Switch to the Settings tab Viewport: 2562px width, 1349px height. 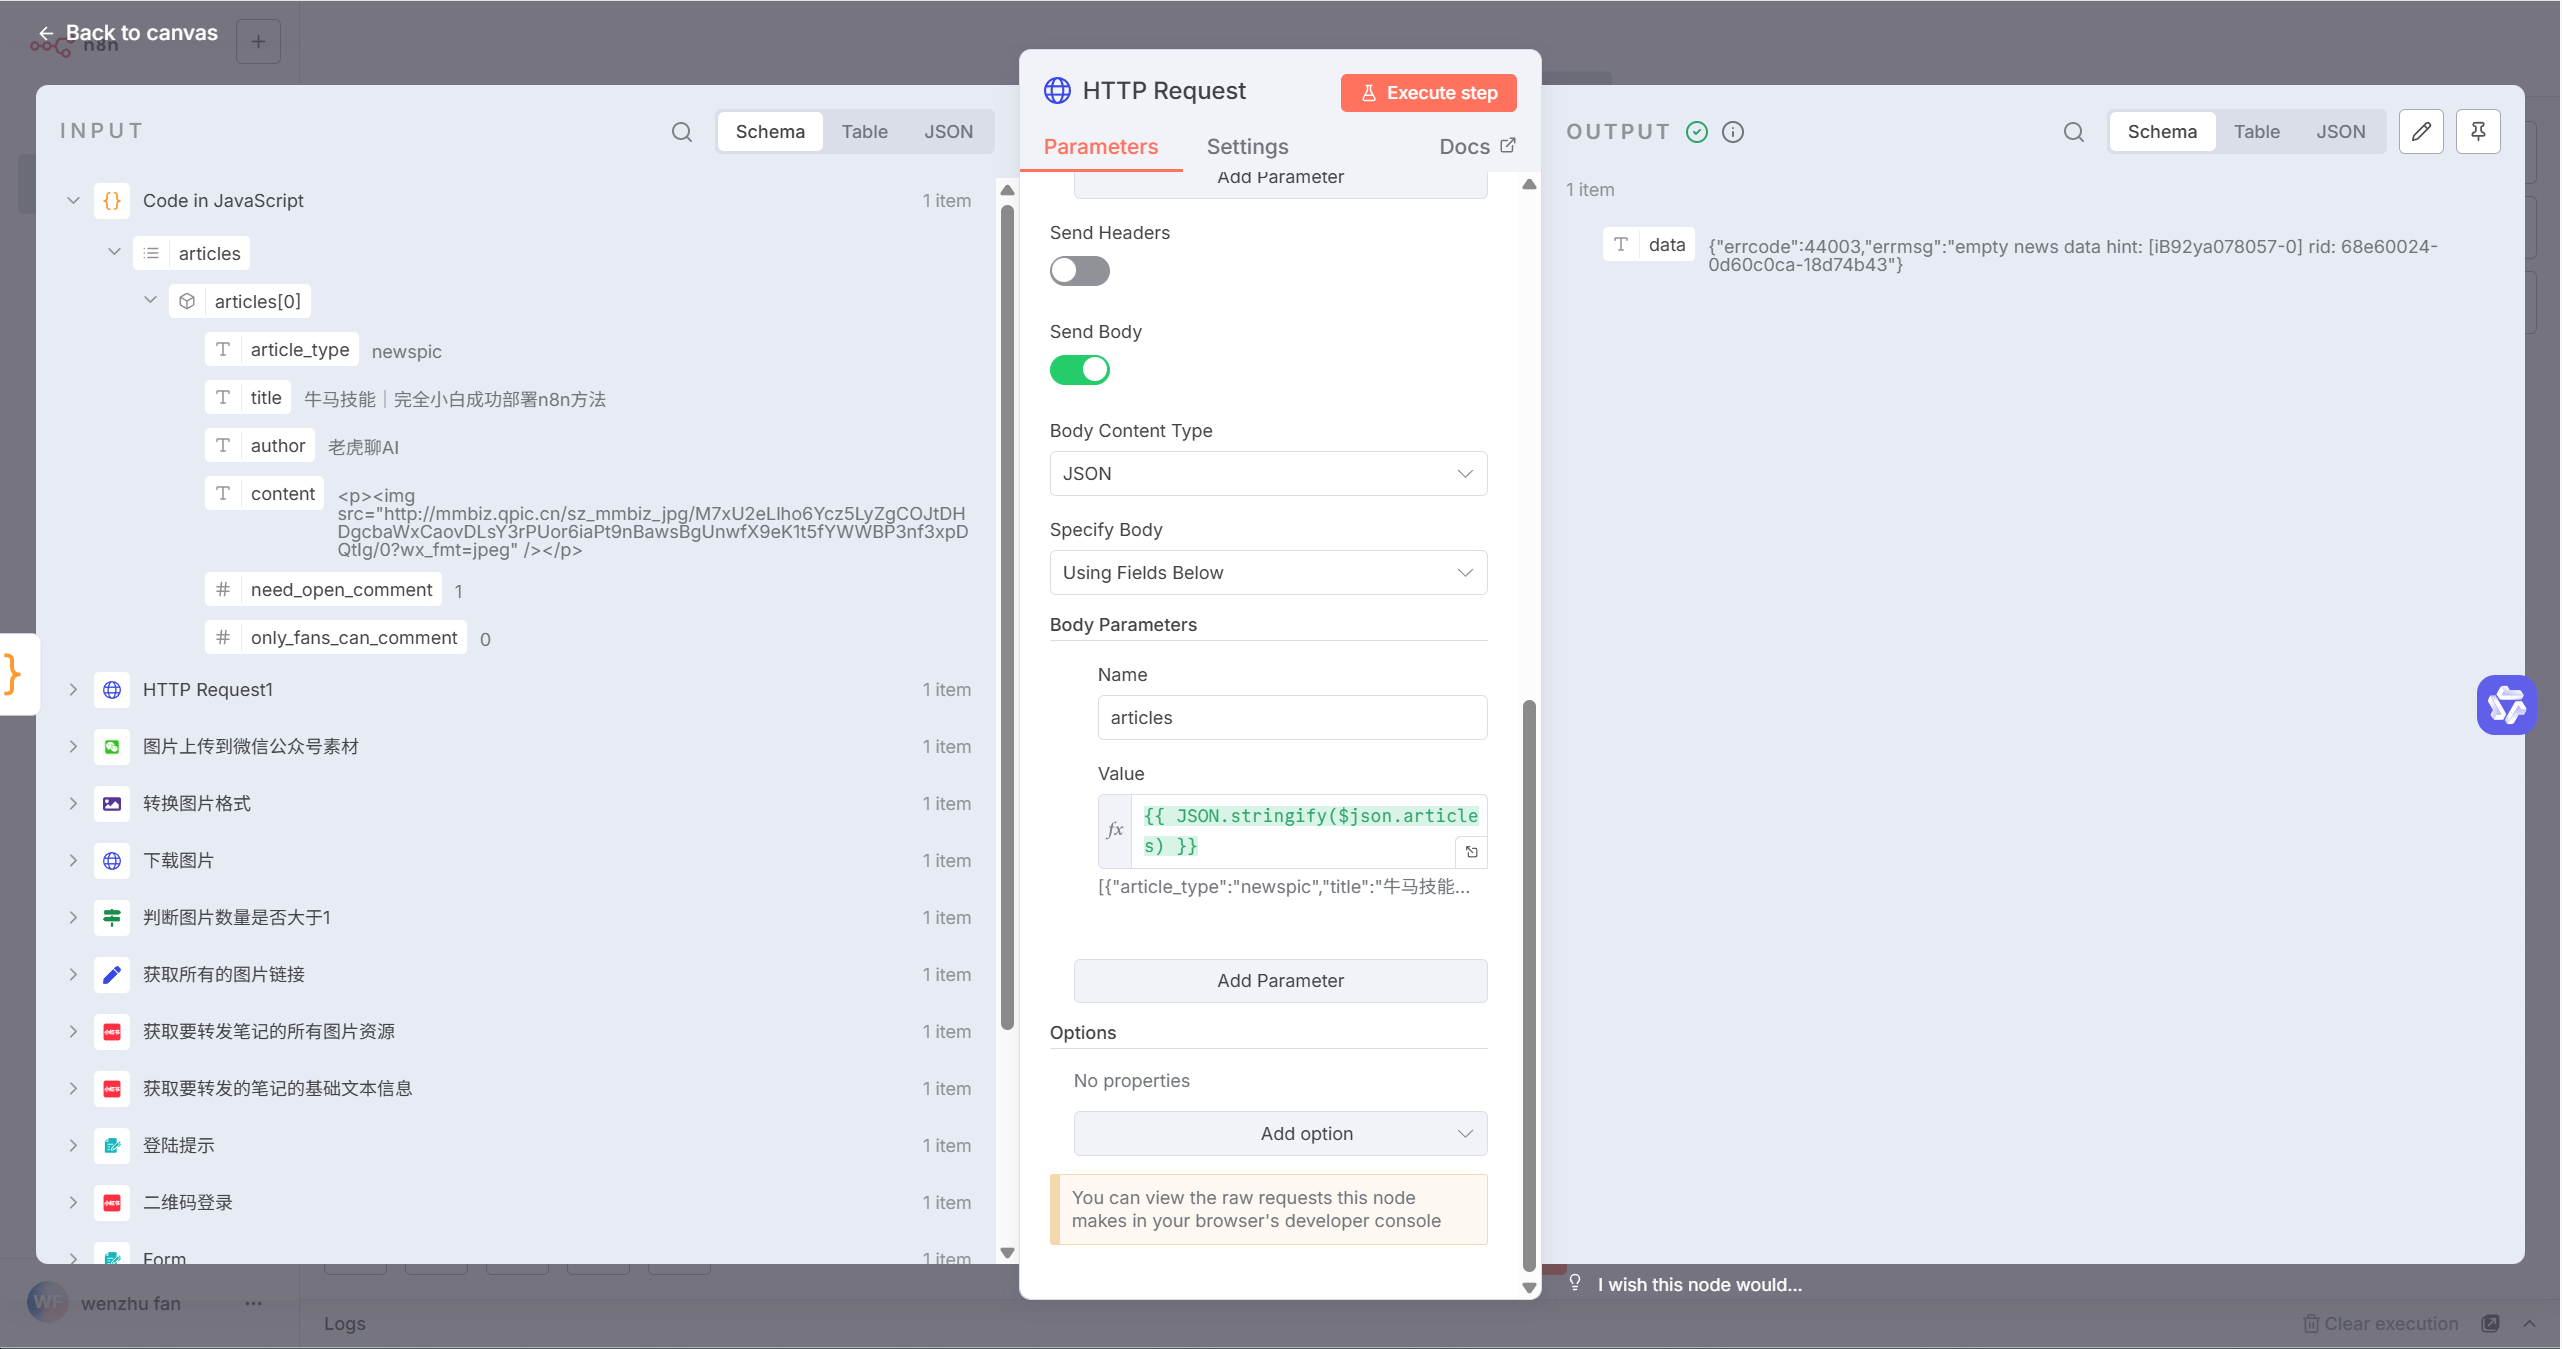1247,147
